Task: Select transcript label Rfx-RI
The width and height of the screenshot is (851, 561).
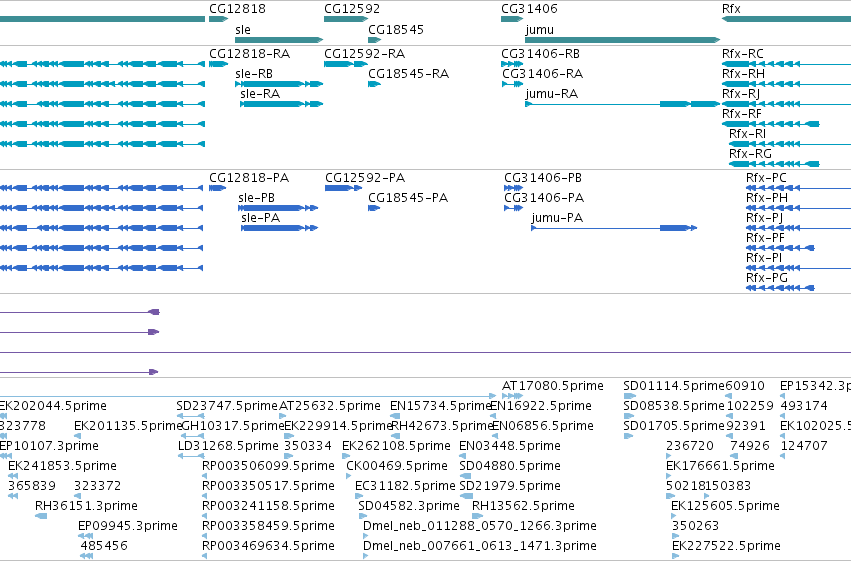Action: (x=747, y=133)
